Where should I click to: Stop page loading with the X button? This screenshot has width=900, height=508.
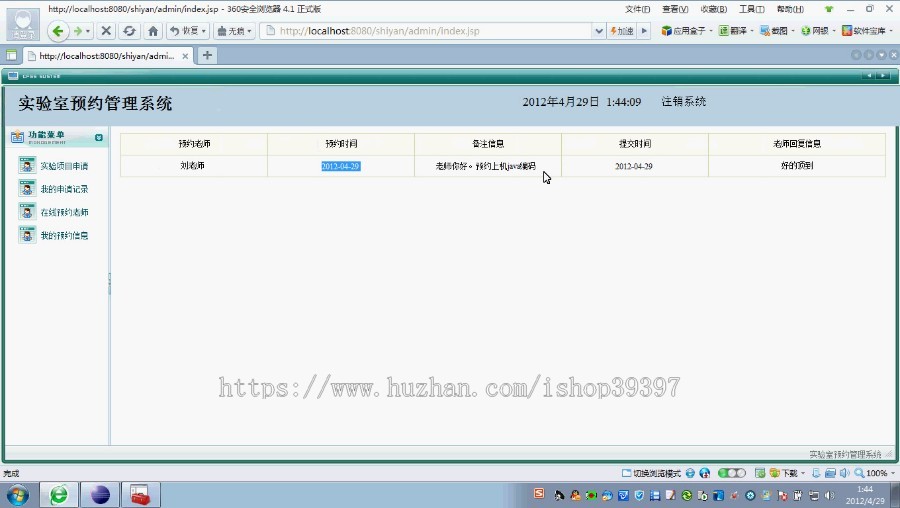point(106,31)
